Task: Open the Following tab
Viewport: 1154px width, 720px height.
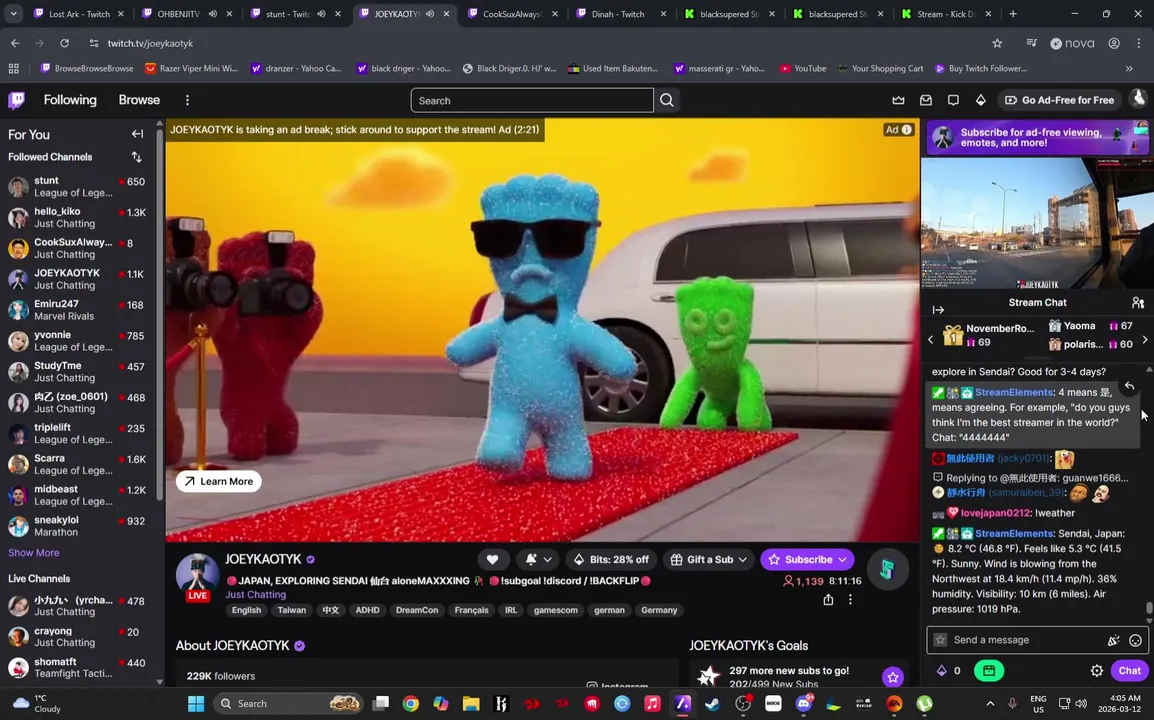Action: point(70,100)
